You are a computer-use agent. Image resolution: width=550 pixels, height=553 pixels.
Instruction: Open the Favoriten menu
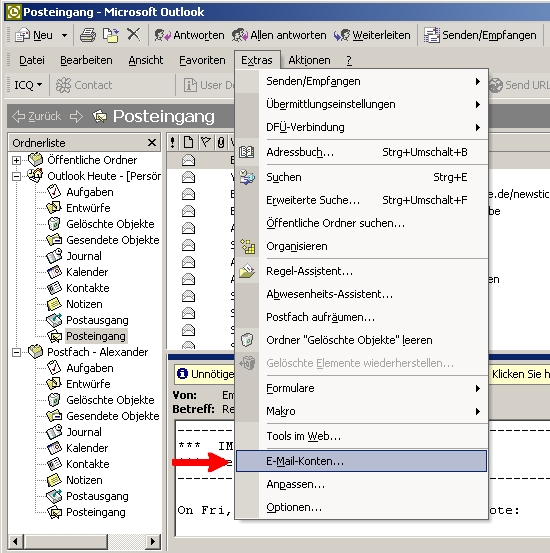(x=202, y=60)
